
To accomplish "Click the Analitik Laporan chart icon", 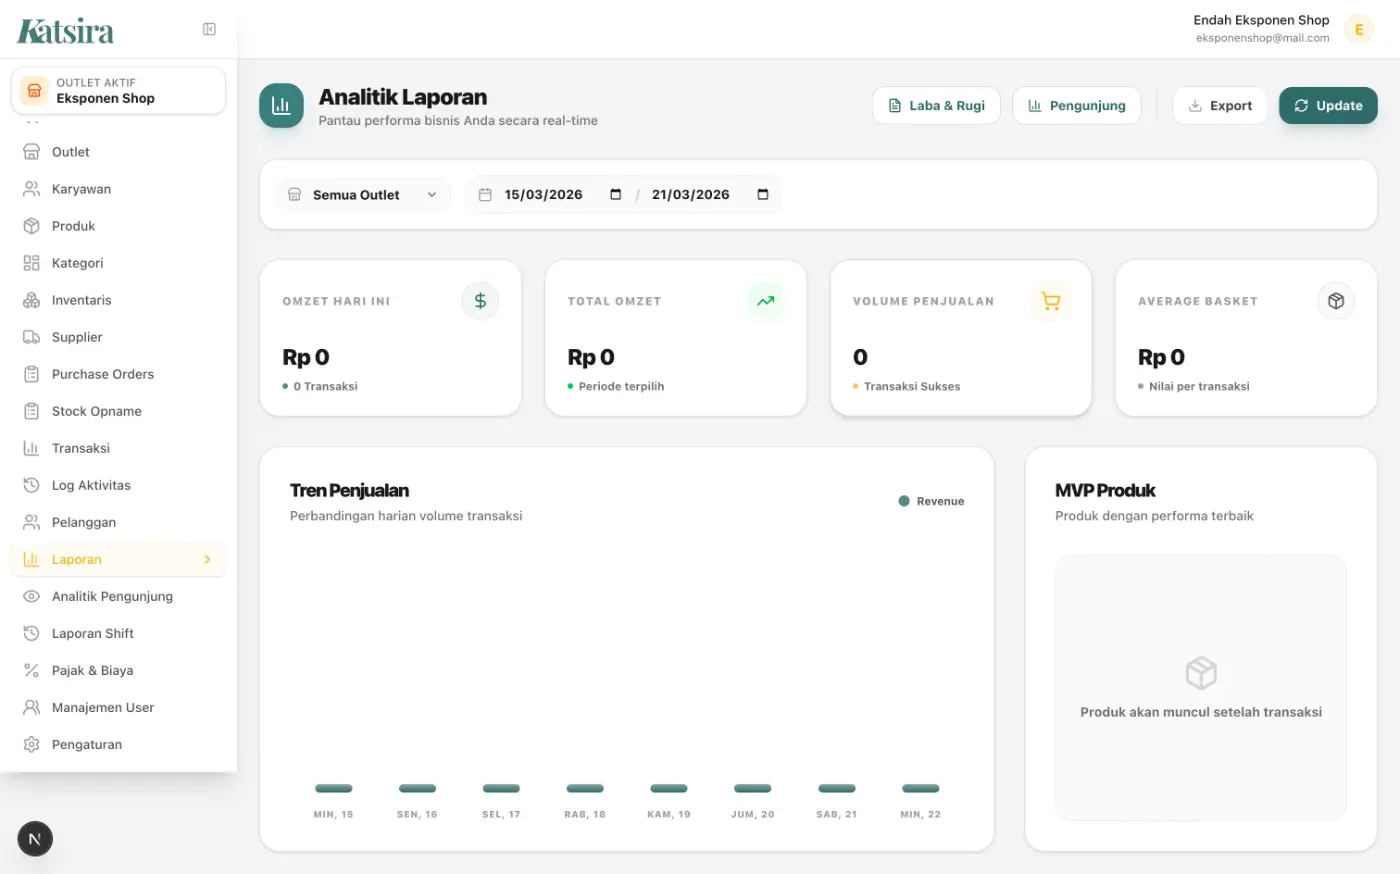I will (281, 105).
